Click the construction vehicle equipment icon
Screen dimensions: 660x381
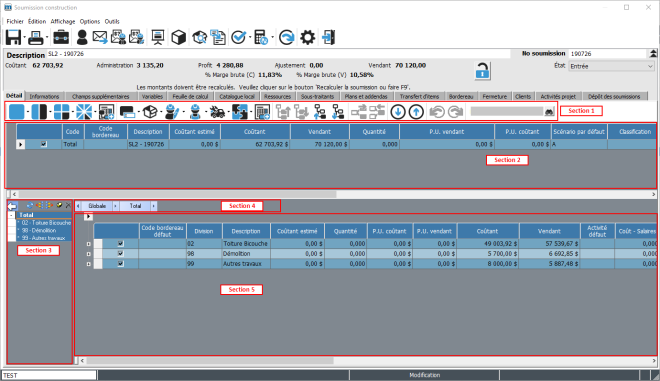(217, 112)
